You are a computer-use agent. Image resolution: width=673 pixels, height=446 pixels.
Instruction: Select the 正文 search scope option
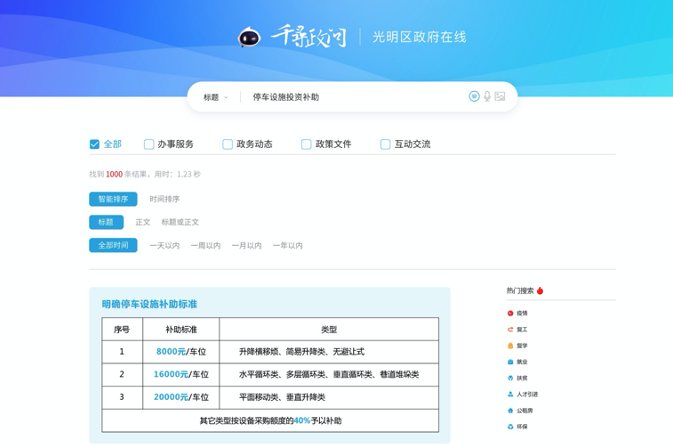[143, 222]
